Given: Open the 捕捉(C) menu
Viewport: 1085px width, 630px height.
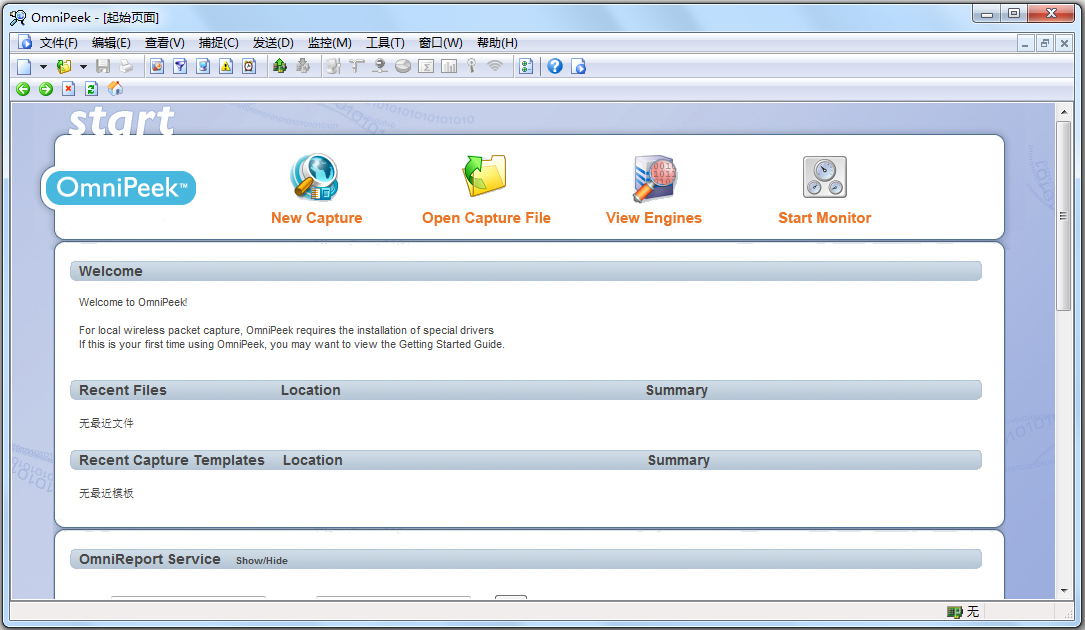Looking at the screenshot, I should coord(218,43).
